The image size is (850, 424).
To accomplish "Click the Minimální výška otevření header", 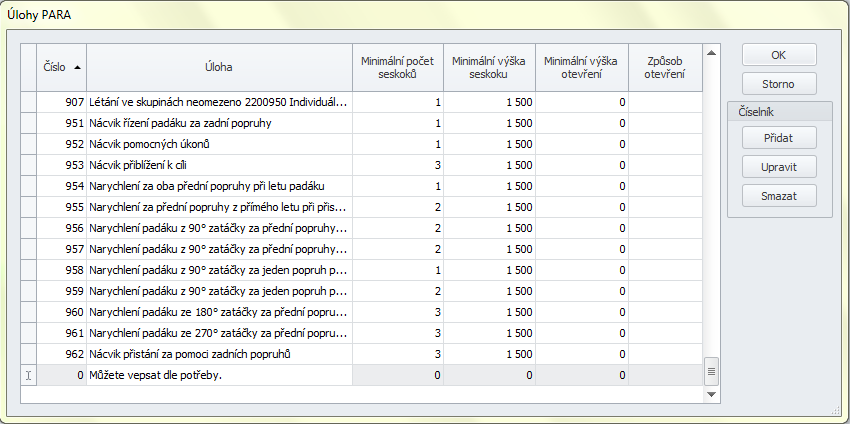I will pyautogui.click(x=581, y=67).
